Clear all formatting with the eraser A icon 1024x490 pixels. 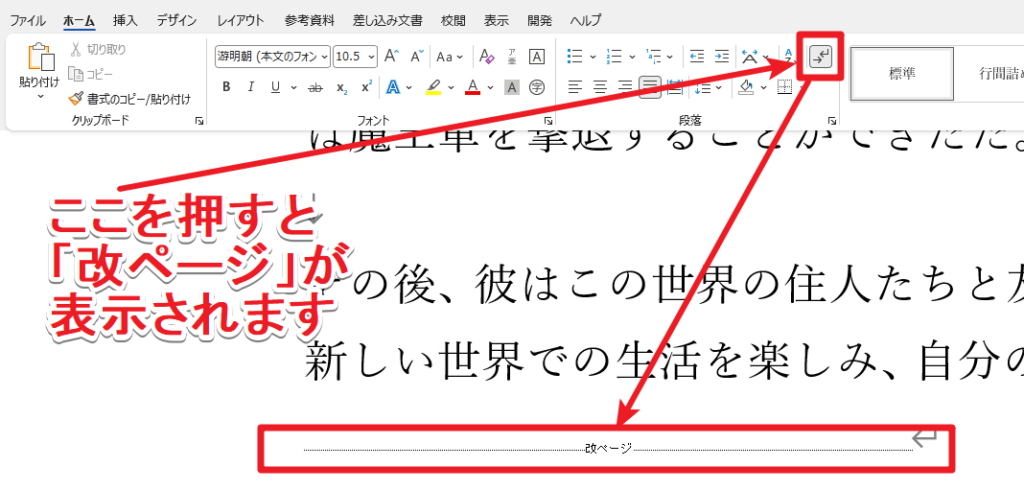487,56
